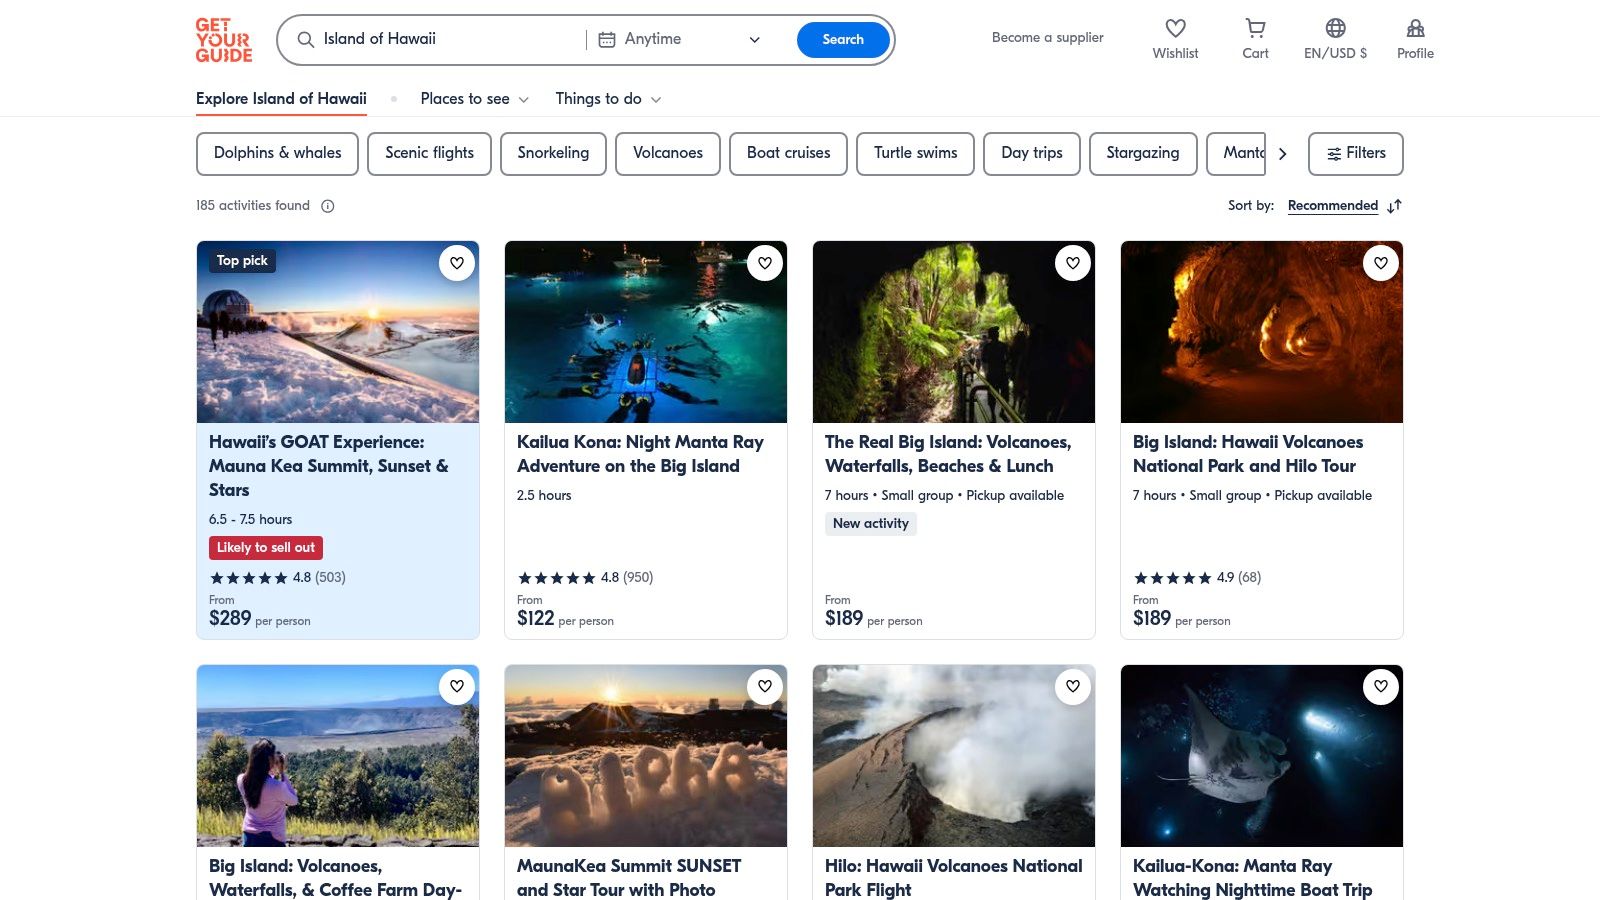Click the search magnifier icon
The height and width of the screenshot is (900, 1600).
pos(306,40)
